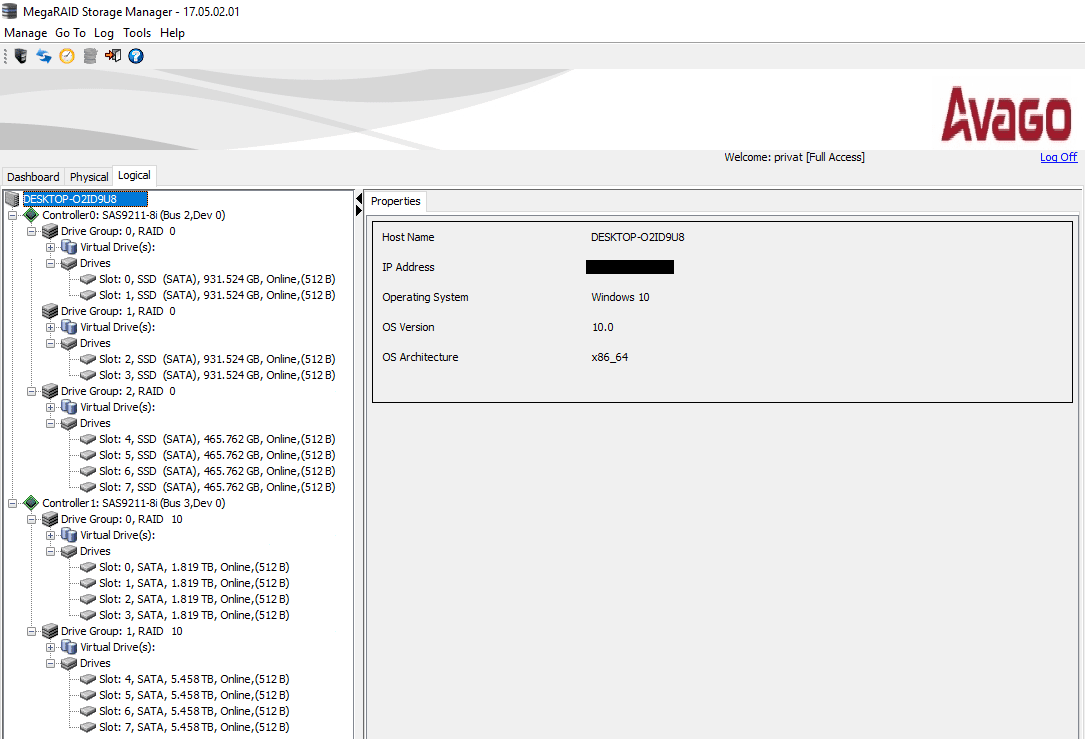Image resolution: width=1085 pixels, height=739 pixels.
Task: Collapse Drive Group 2, RAID 0 node
Action: pos(31,391)
